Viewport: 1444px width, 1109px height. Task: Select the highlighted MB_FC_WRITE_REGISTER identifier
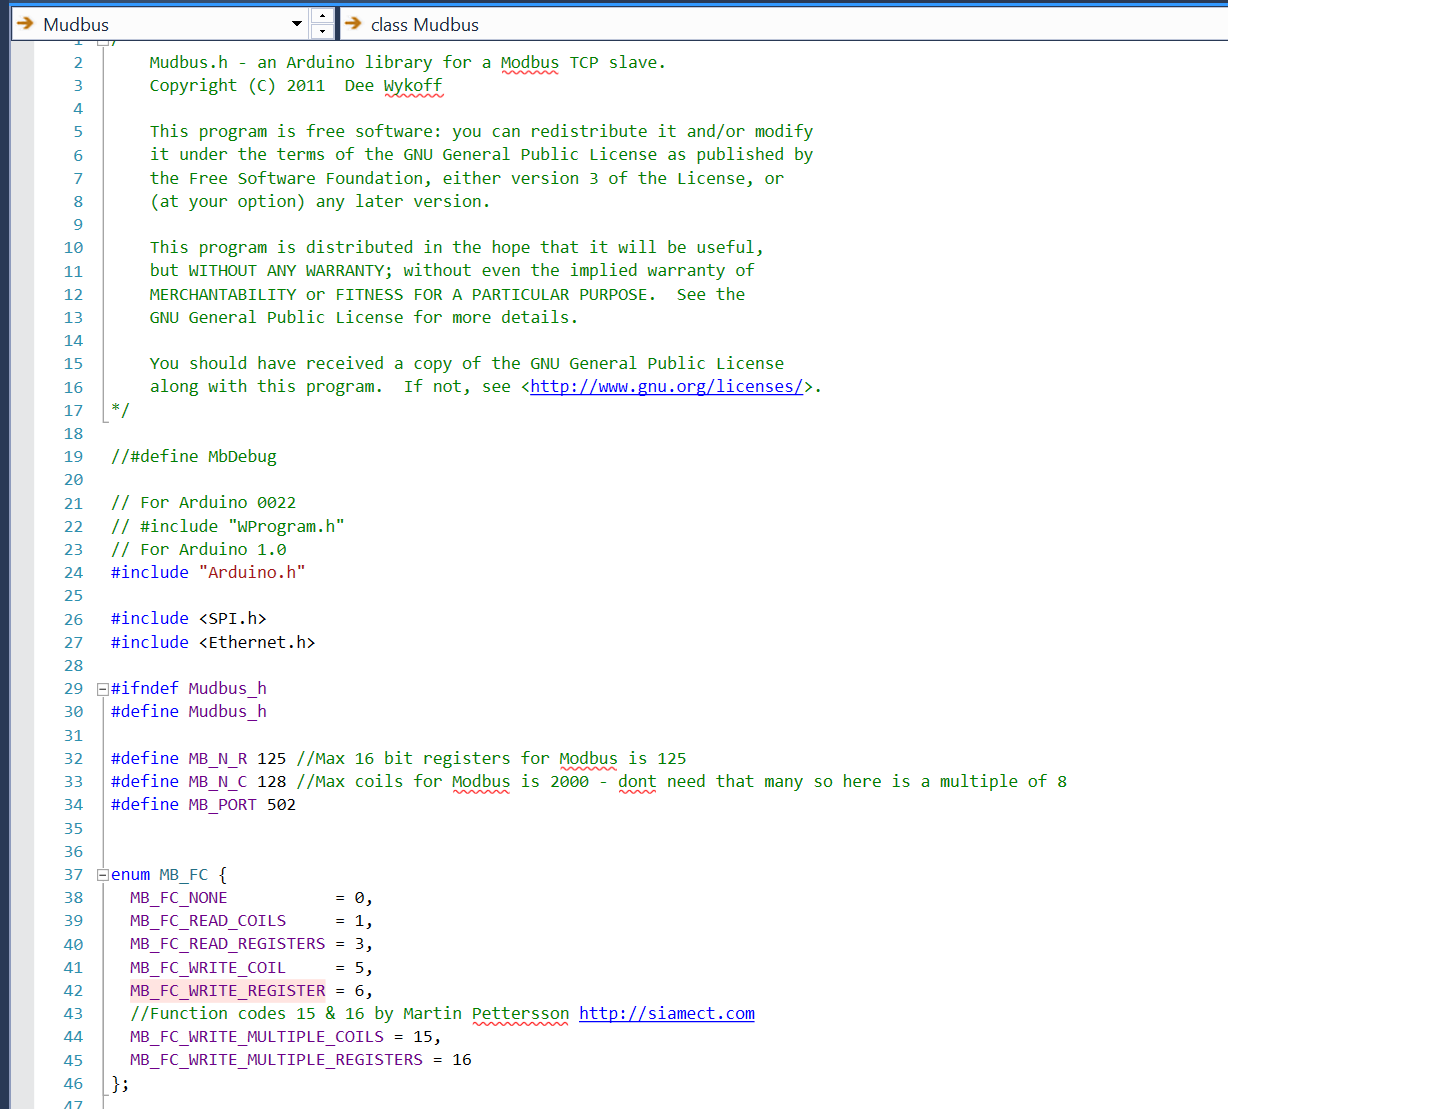pyautogui.click(x=227, y=990)
